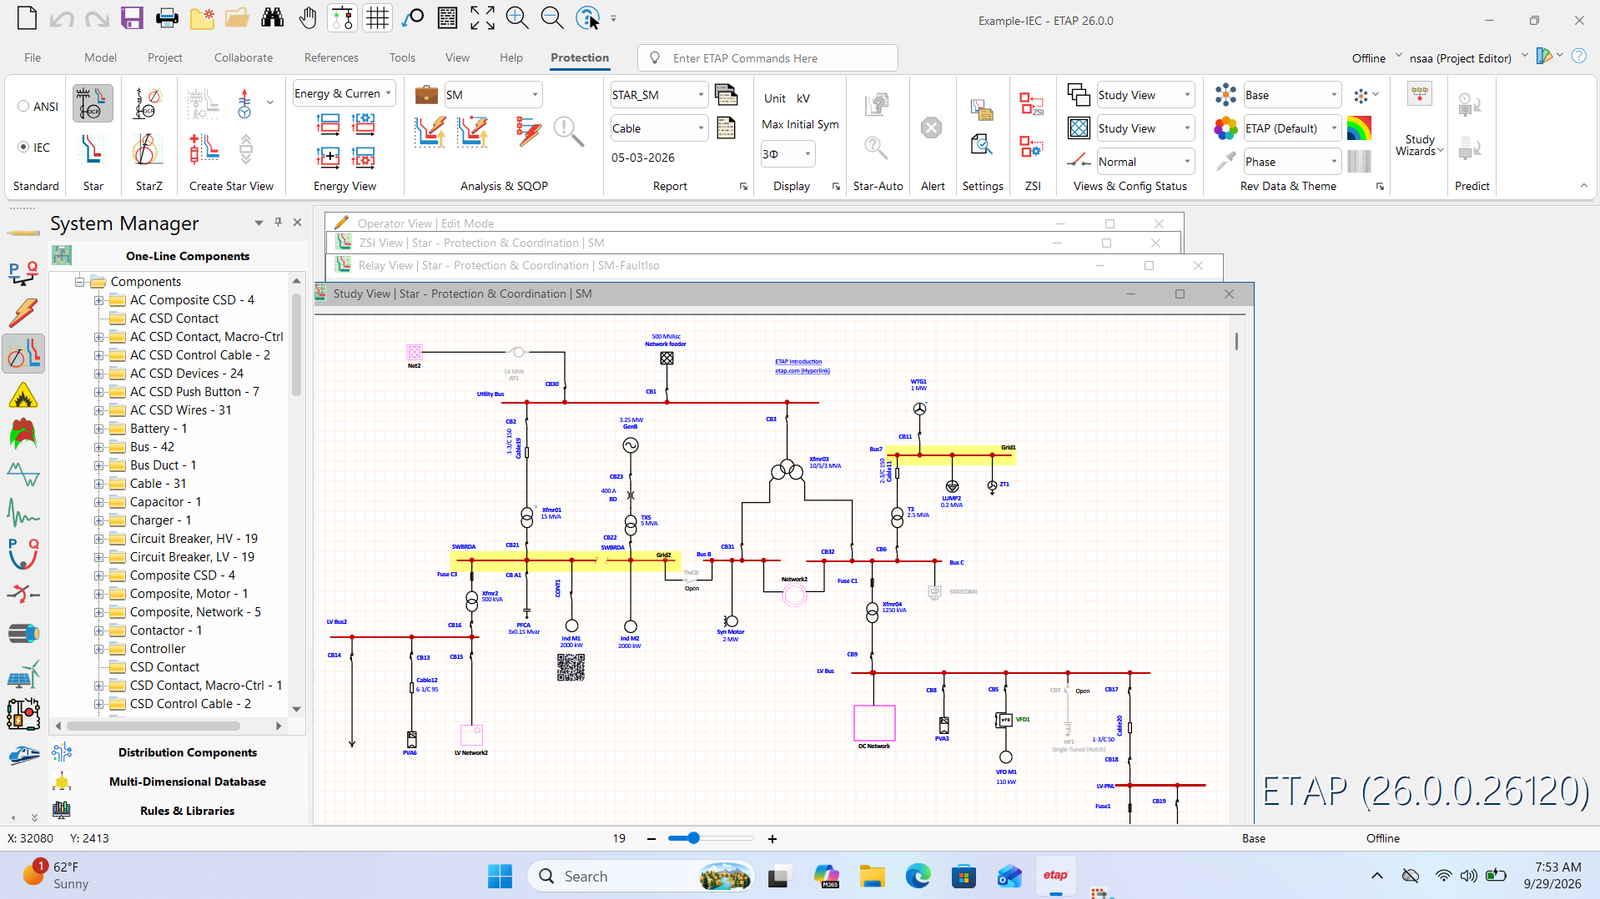Open Multi-Dimensional Database section

[187, 782]
